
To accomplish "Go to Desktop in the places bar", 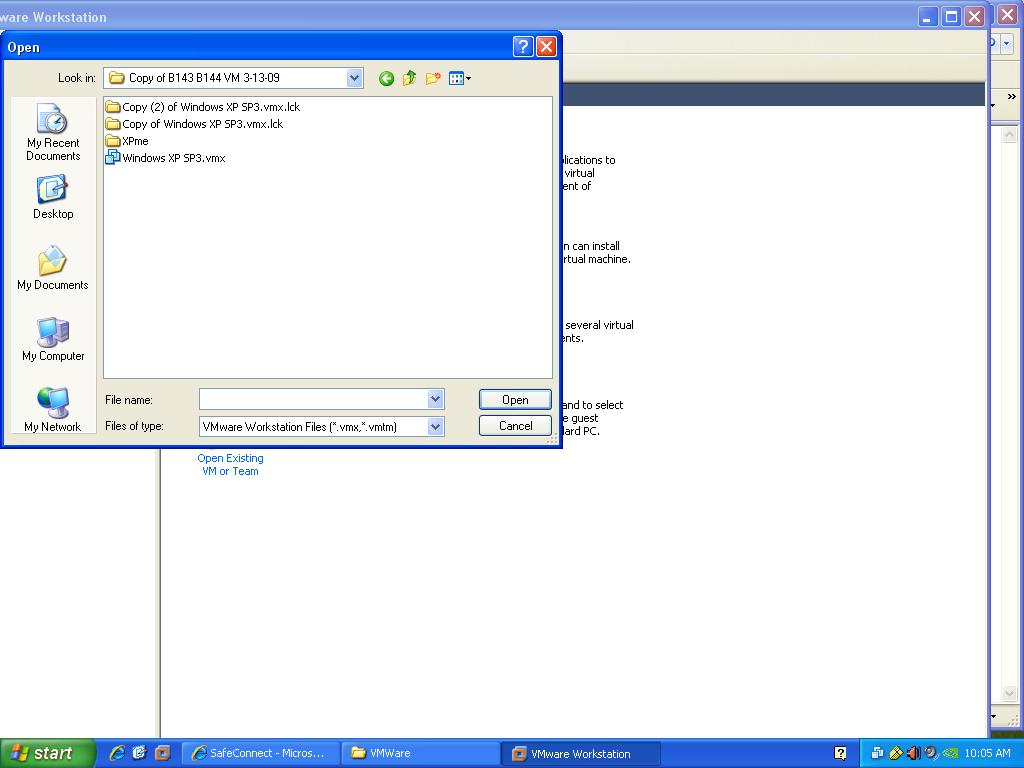I will point(53,197).
